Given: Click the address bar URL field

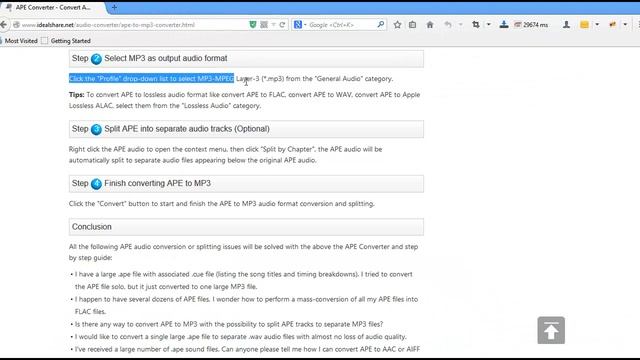Looking at the screenshot, I should 134,25.
